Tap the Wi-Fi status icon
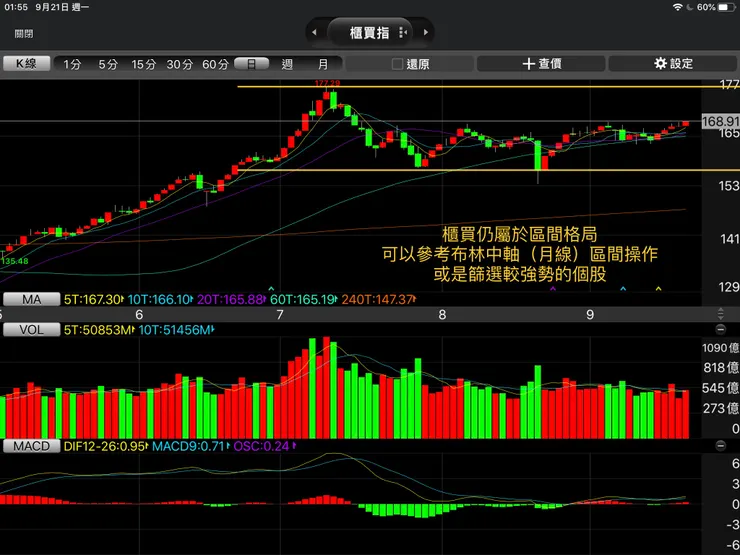The height and width of the screenshot is (555, 740). [x=678, y=7]
